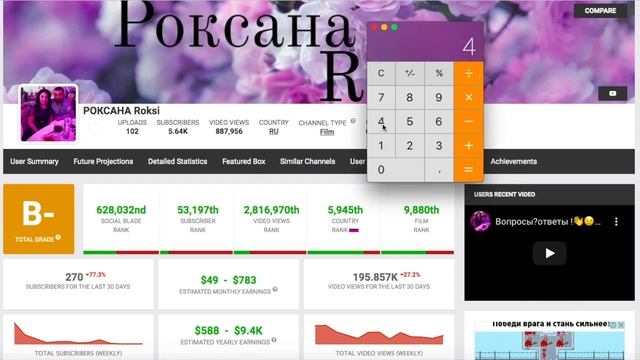Open the YouTube icon on the banner
Viewport: 640px width, 360px height.
(612, 93)
